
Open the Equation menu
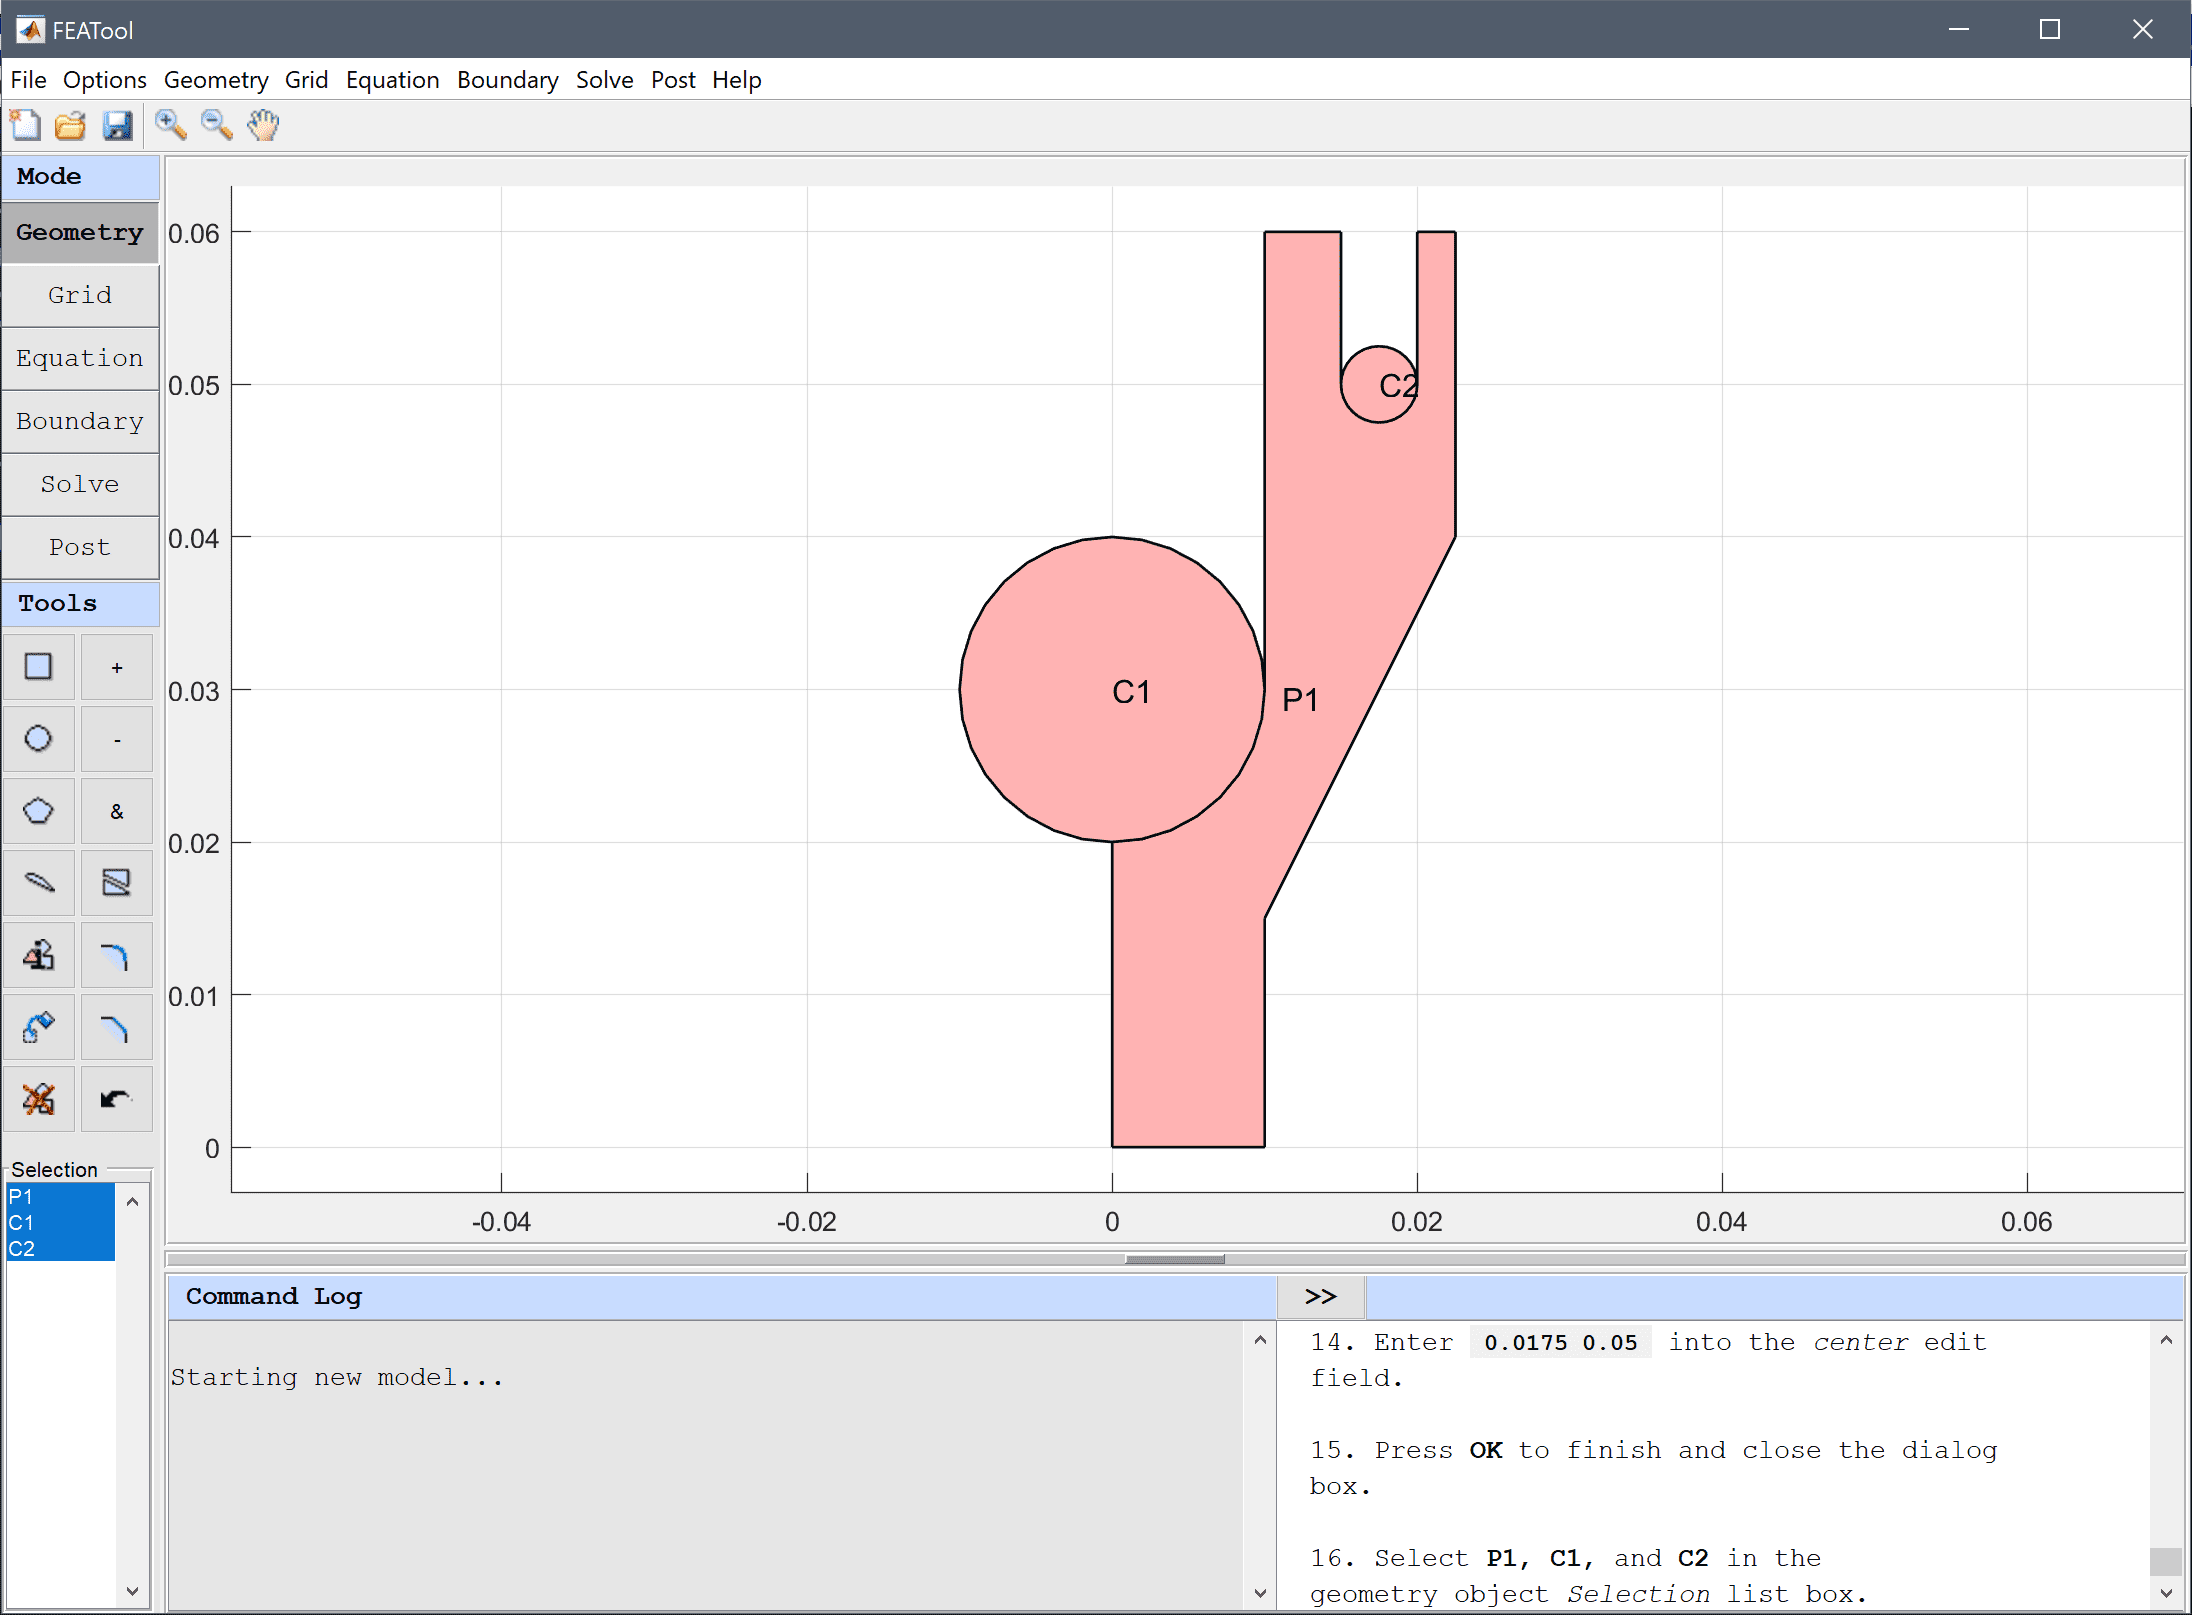[x=392, y=80]
